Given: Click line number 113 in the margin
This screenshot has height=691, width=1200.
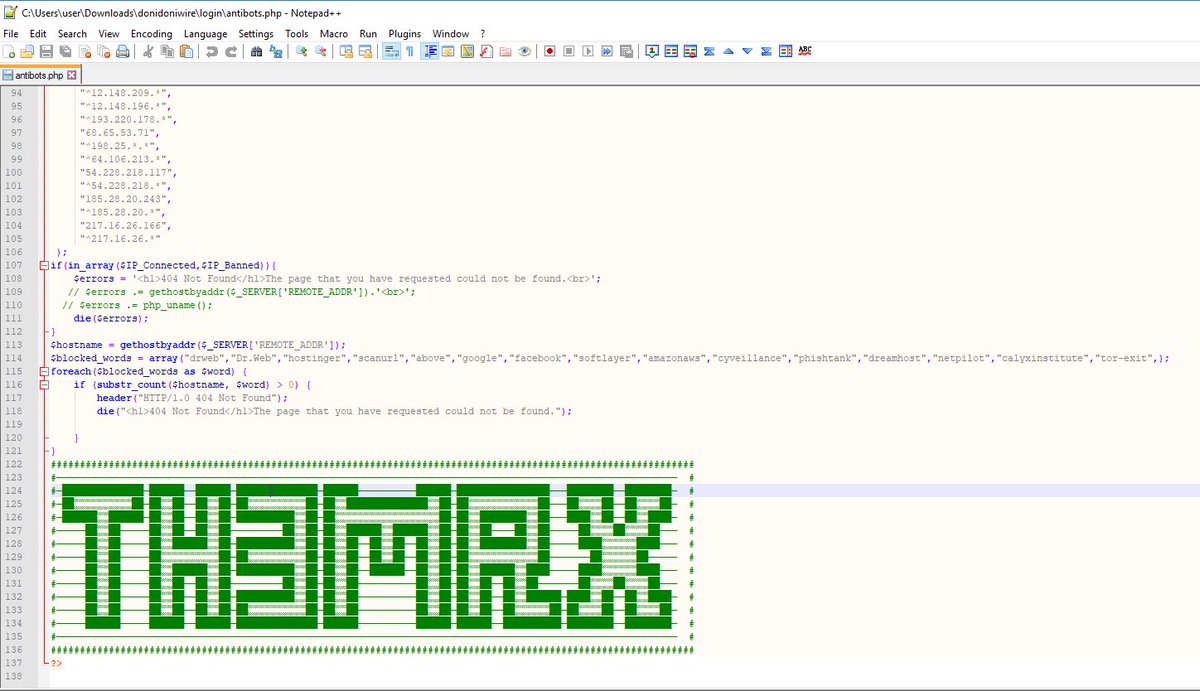Looking at the screenshot, I should point(13,344).
